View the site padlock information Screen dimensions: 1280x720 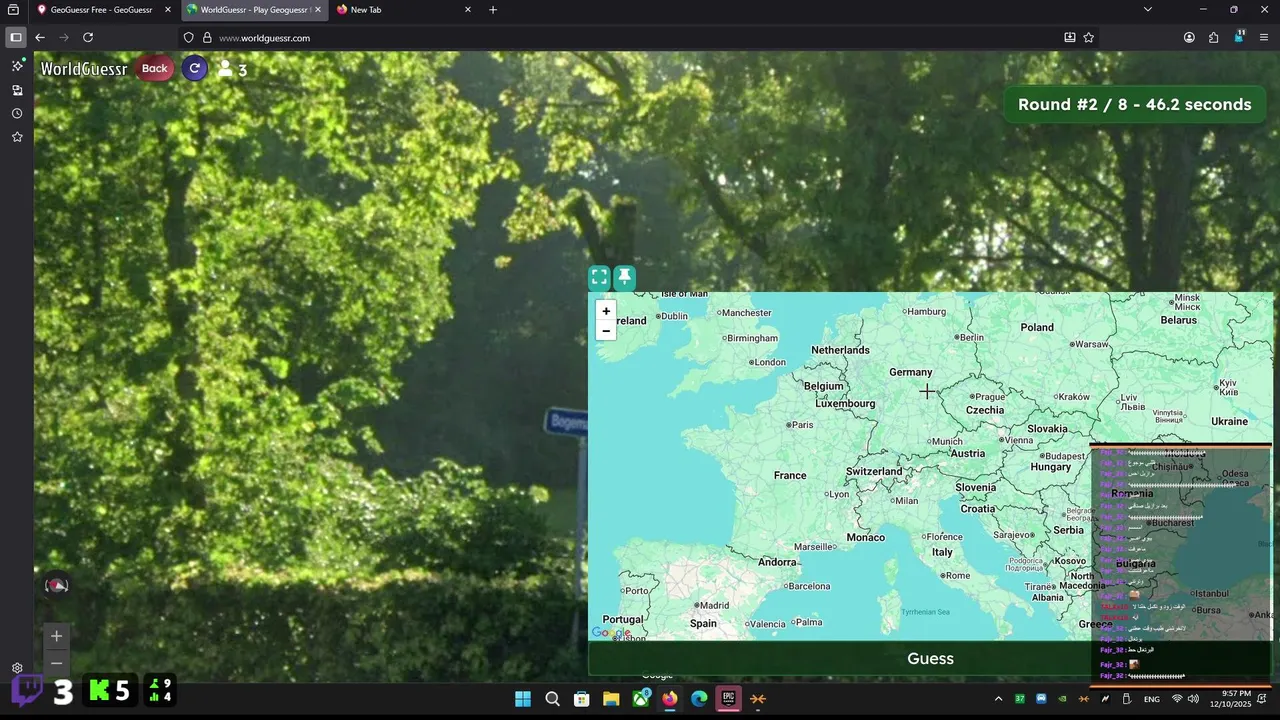[207, 38]
